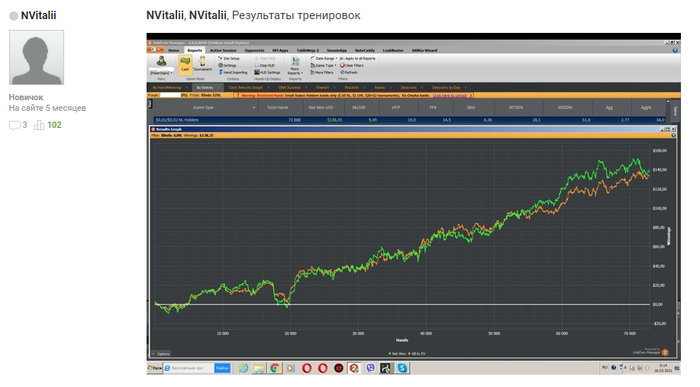The image size is (700, 387).
Task: Open the HM Apps ribbon tab
Action: (x=280, y=50)
